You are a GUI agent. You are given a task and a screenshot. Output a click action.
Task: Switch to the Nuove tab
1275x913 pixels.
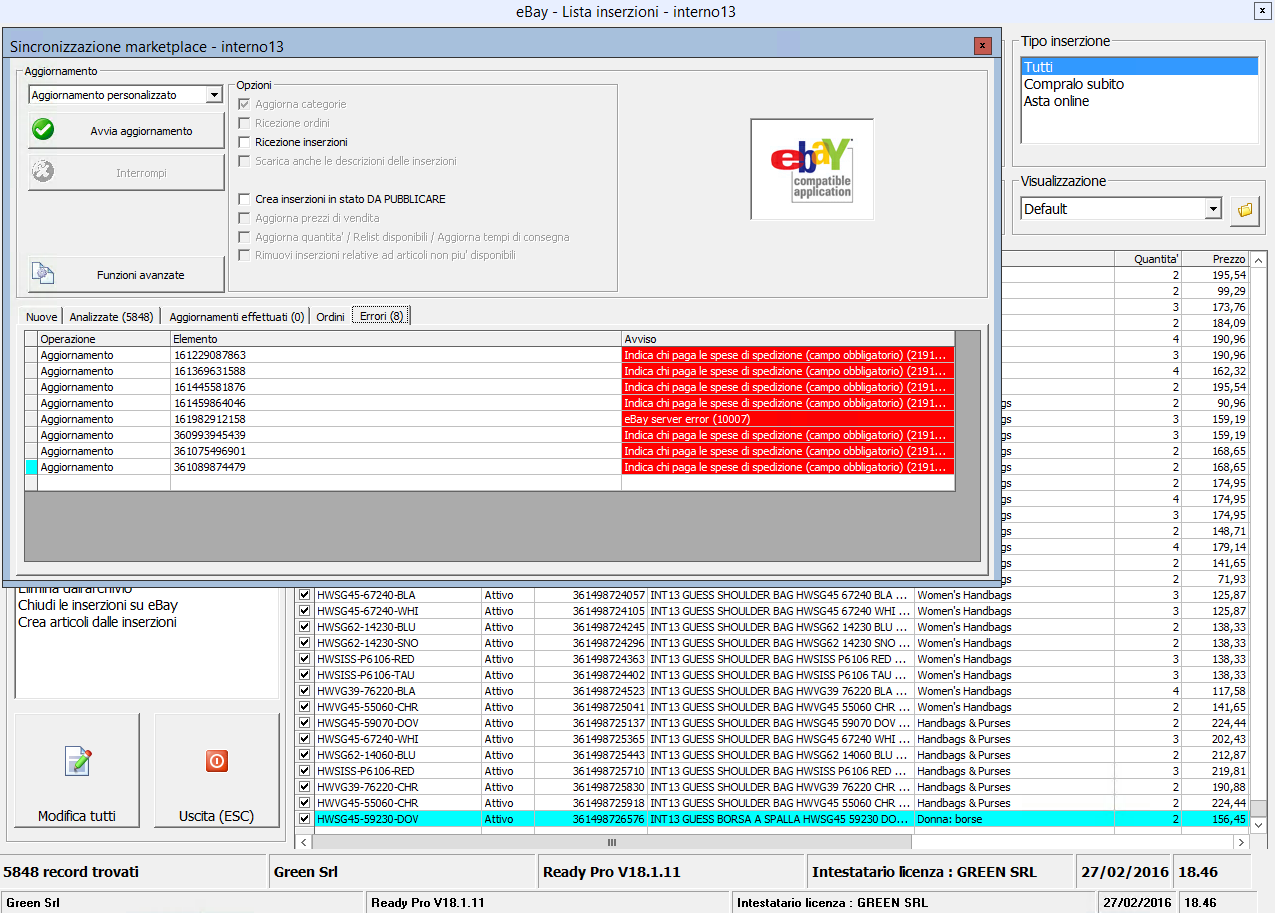[x=41, y=317]
